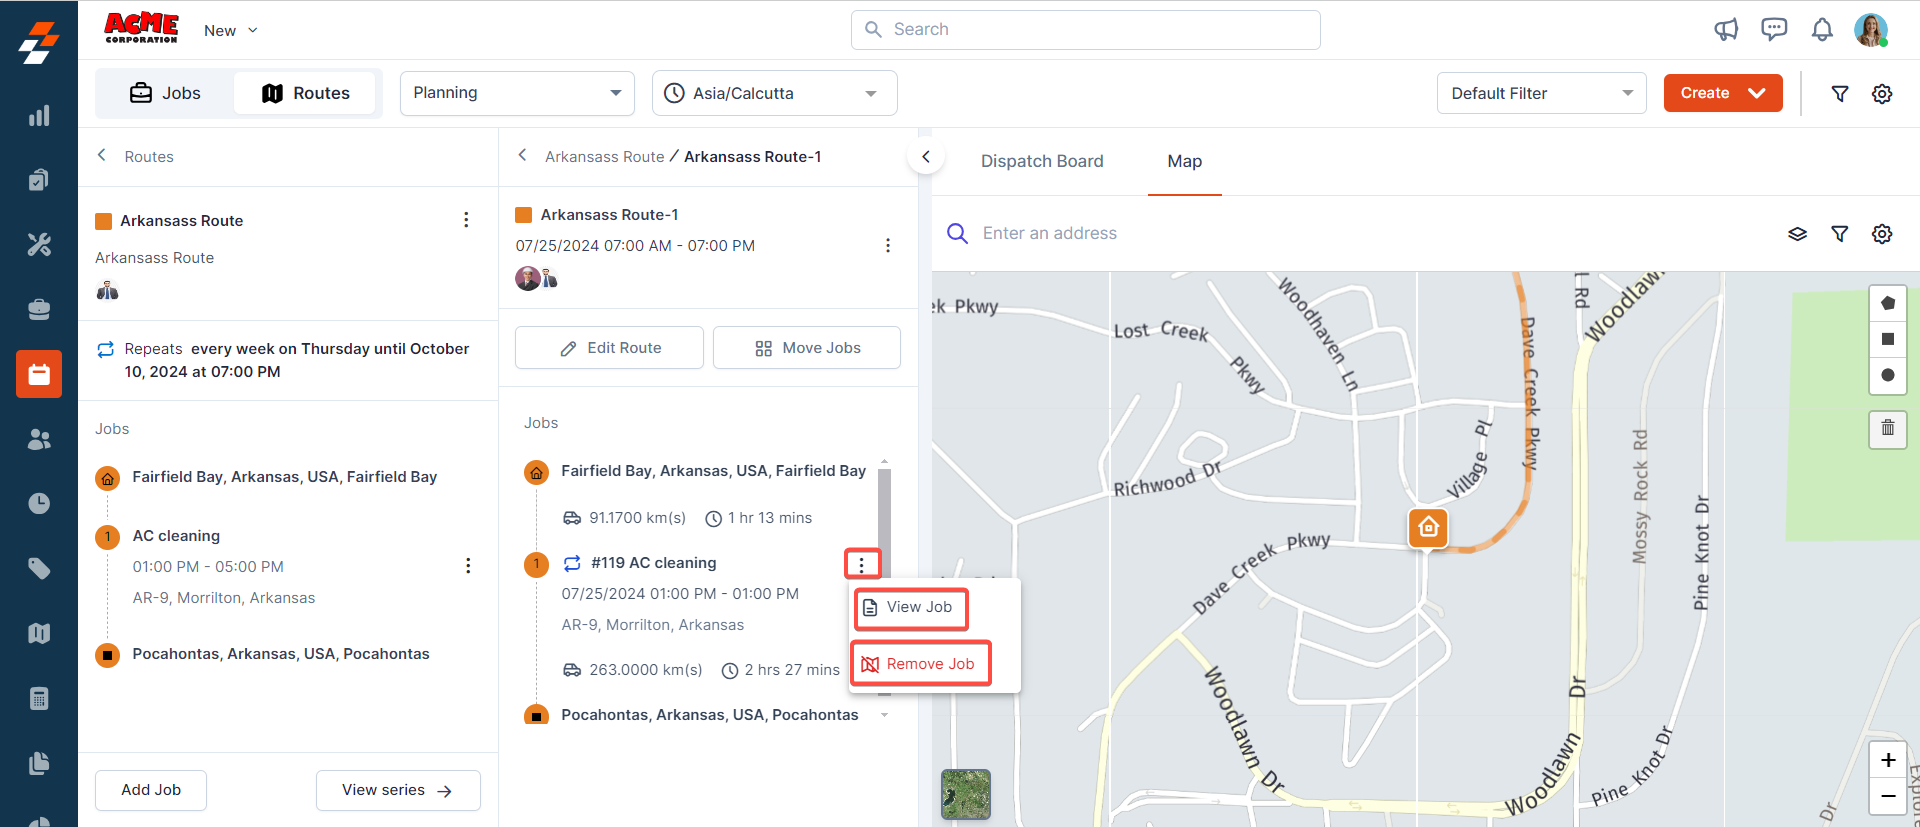
Task: Go back using Routes back arrow
Action: [101, 155]
